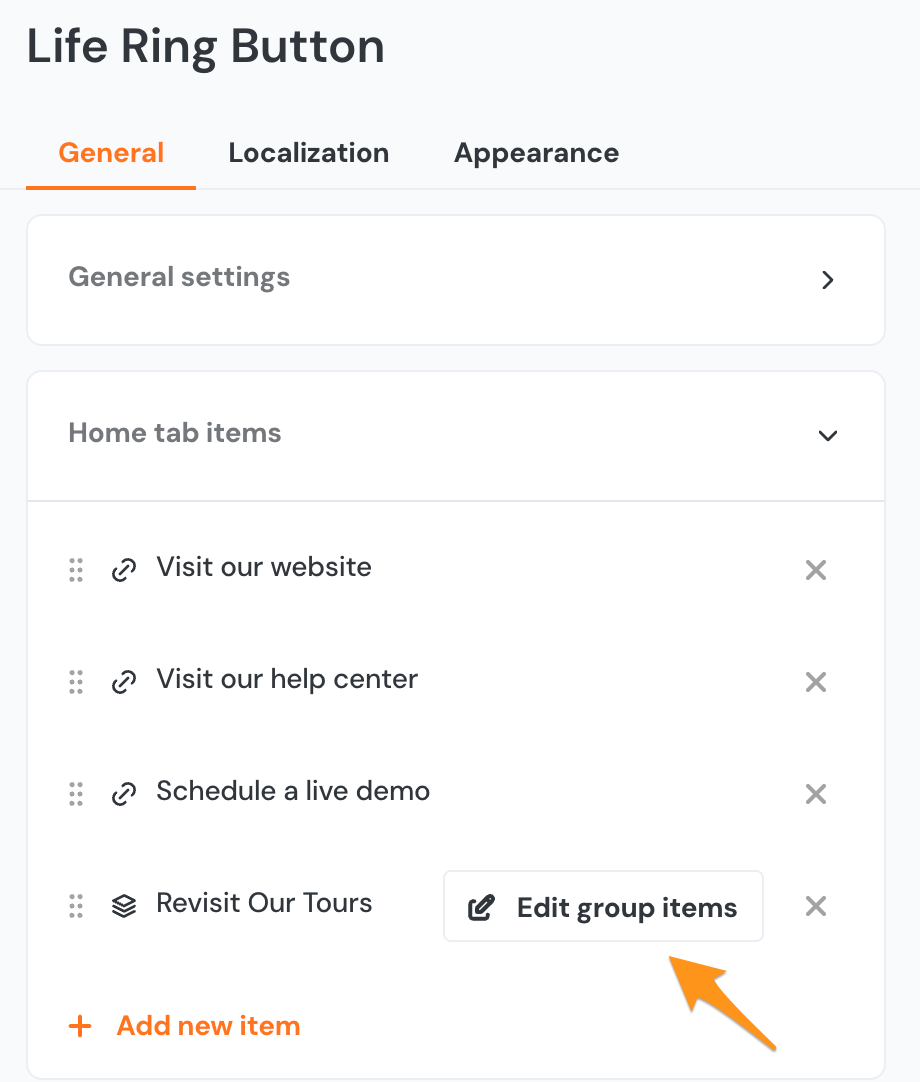
Task: Click link icon next to Schedule a live demo
Action: click(x=124, y=794)
